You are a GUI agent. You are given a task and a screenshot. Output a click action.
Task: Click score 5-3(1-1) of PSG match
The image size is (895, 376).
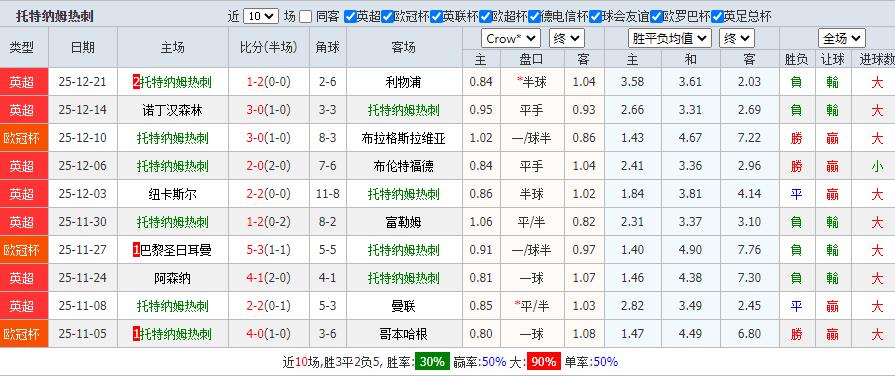tap(268, 250)
